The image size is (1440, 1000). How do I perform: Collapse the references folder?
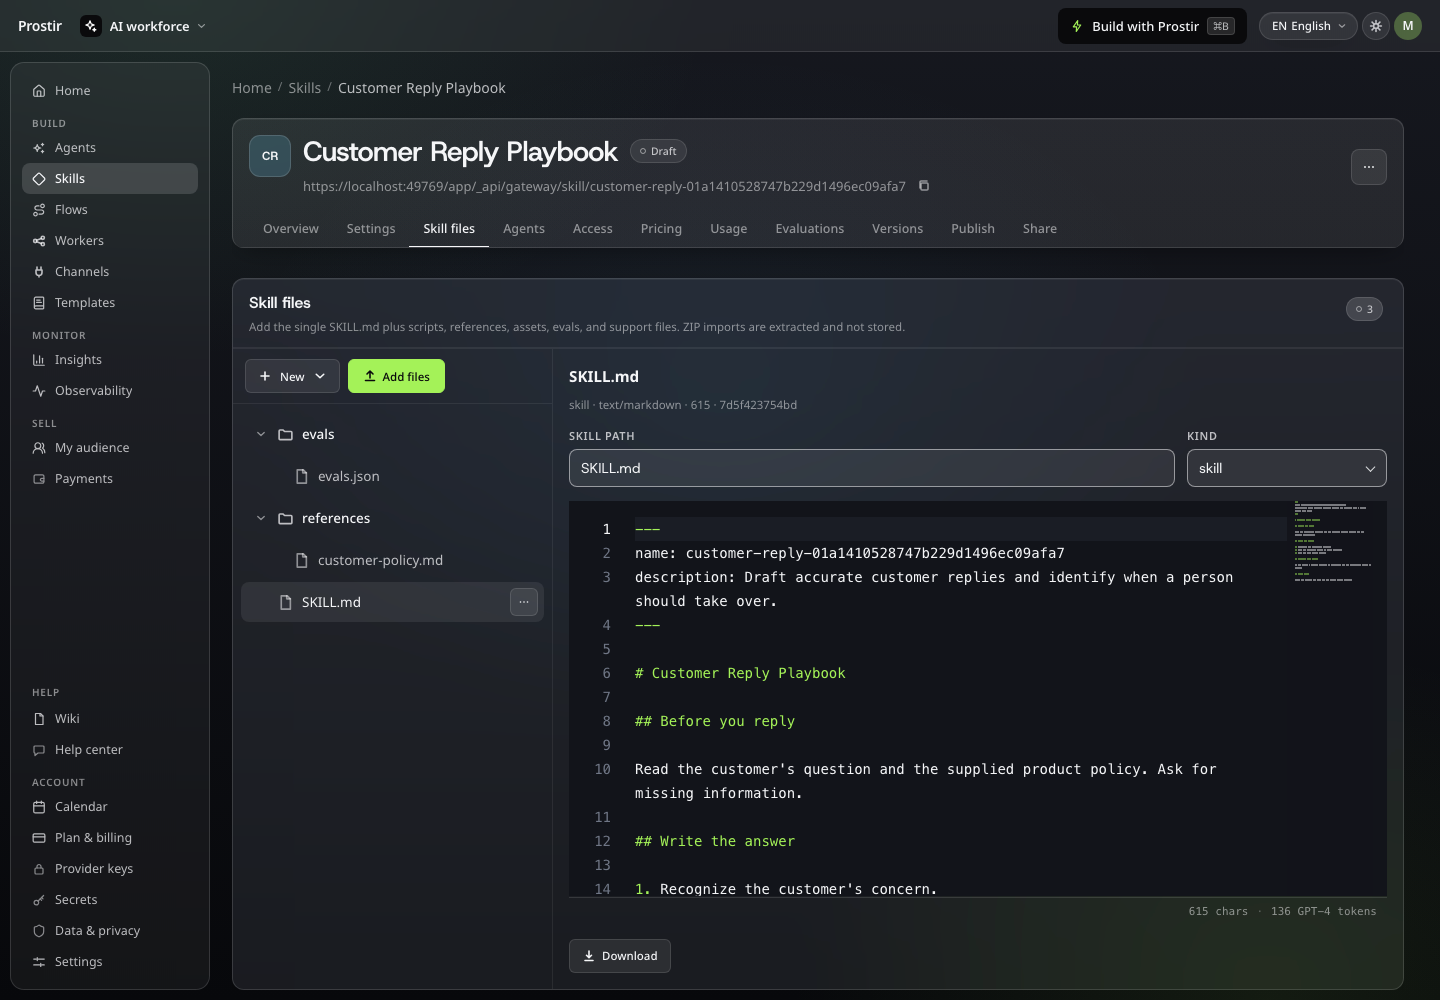click(261, 518)
